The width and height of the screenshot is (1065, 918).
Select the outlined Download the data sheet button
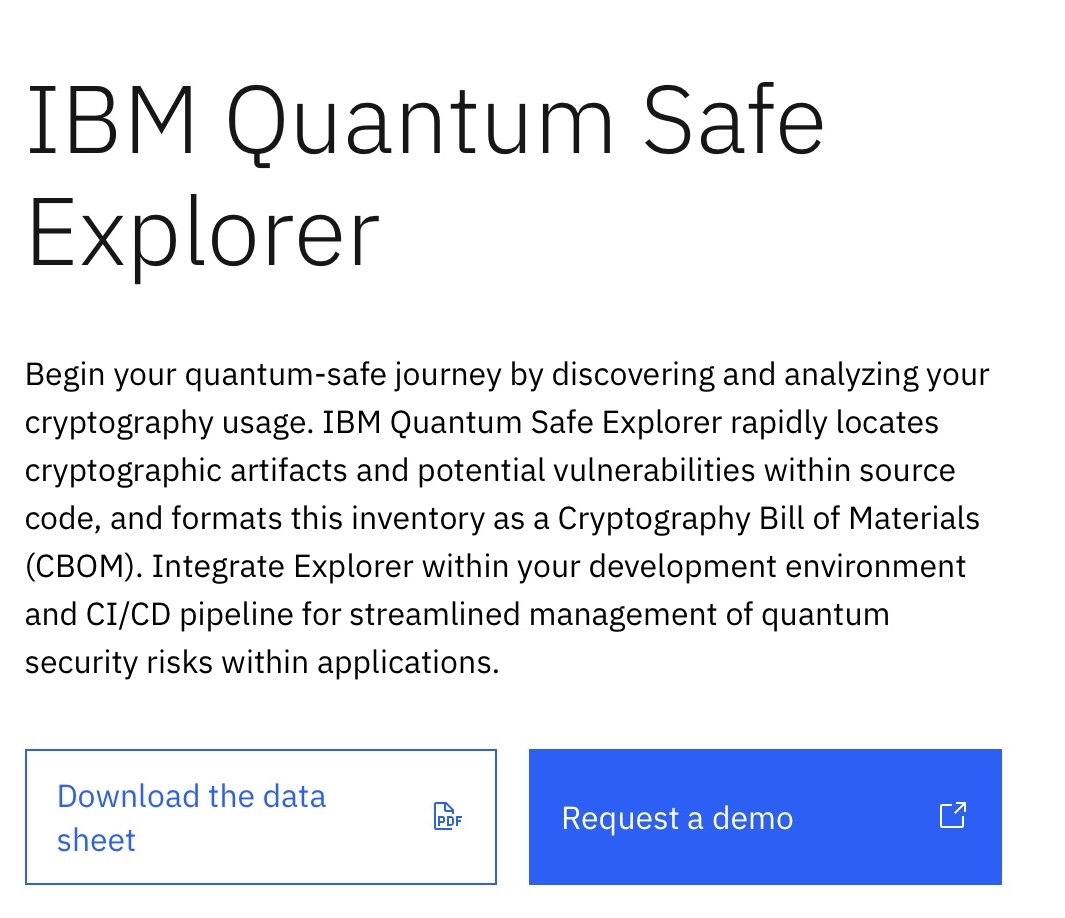[x=260, y=817]
